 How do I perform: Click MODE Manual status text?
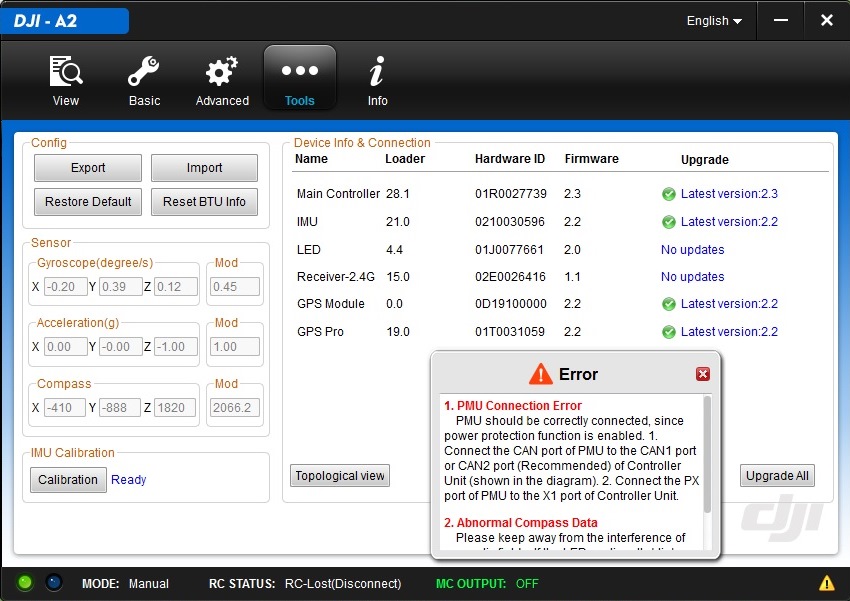click(x=125, y=583)
